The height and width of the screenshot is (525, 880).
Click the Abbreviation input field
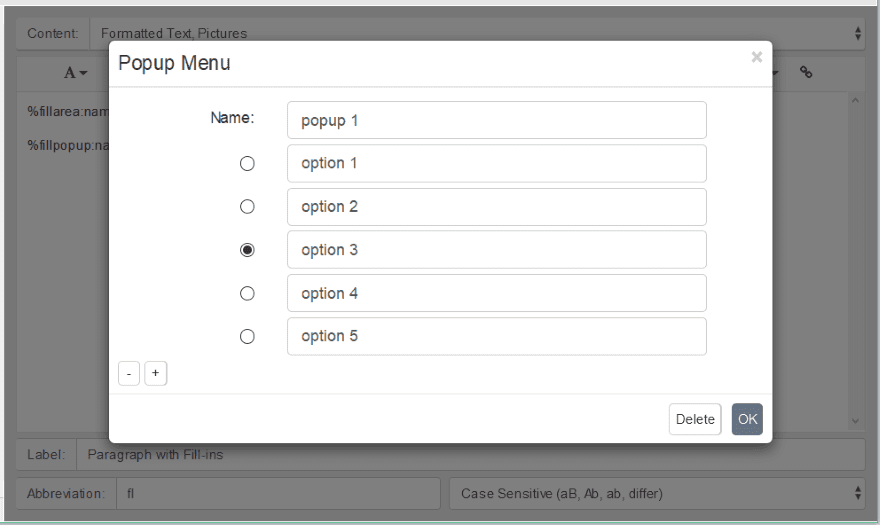pos(278,493)
